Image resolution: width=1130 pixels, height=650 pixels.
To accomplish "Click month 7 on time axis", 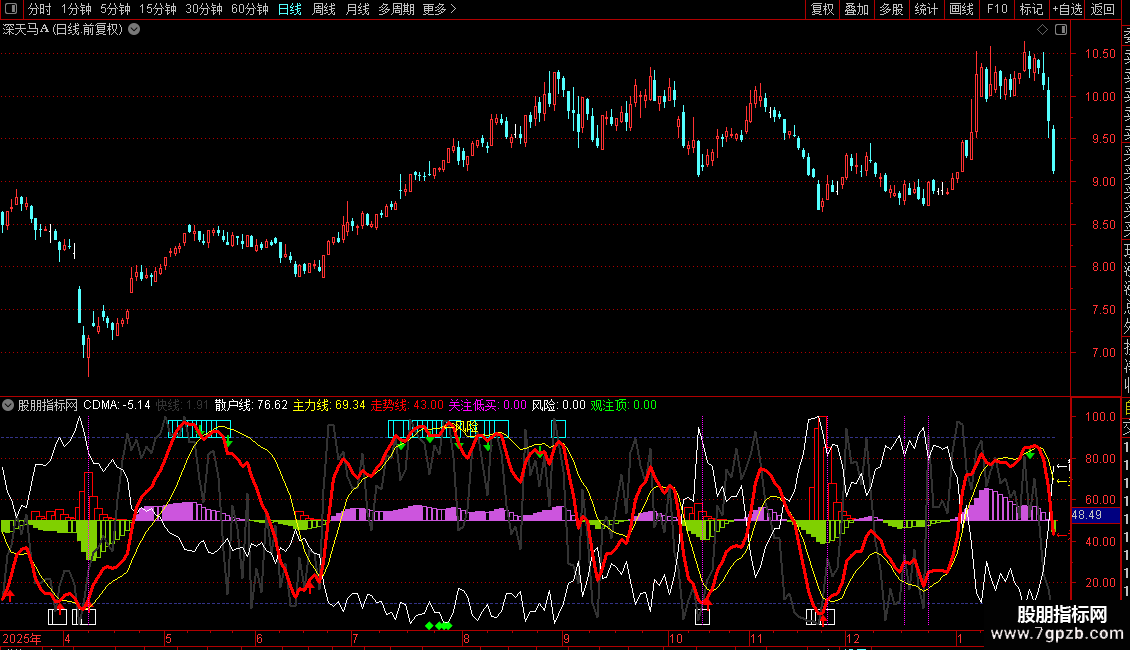I will tap(355, 638).
